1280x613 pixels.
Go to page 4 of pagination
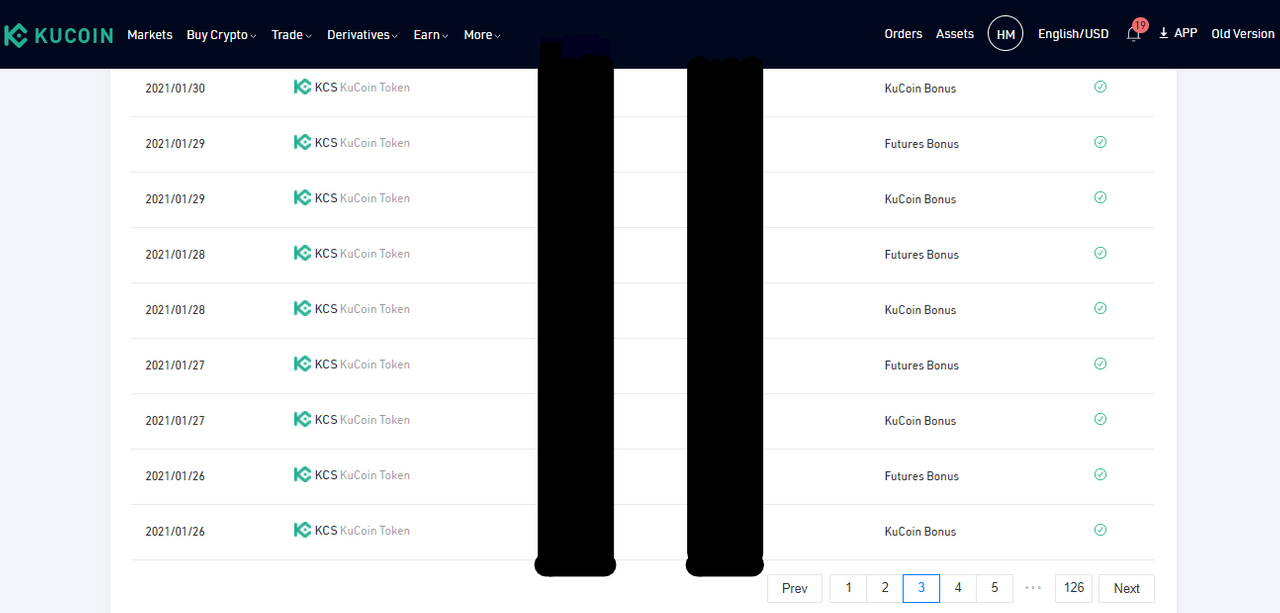(x=958, y=588)
